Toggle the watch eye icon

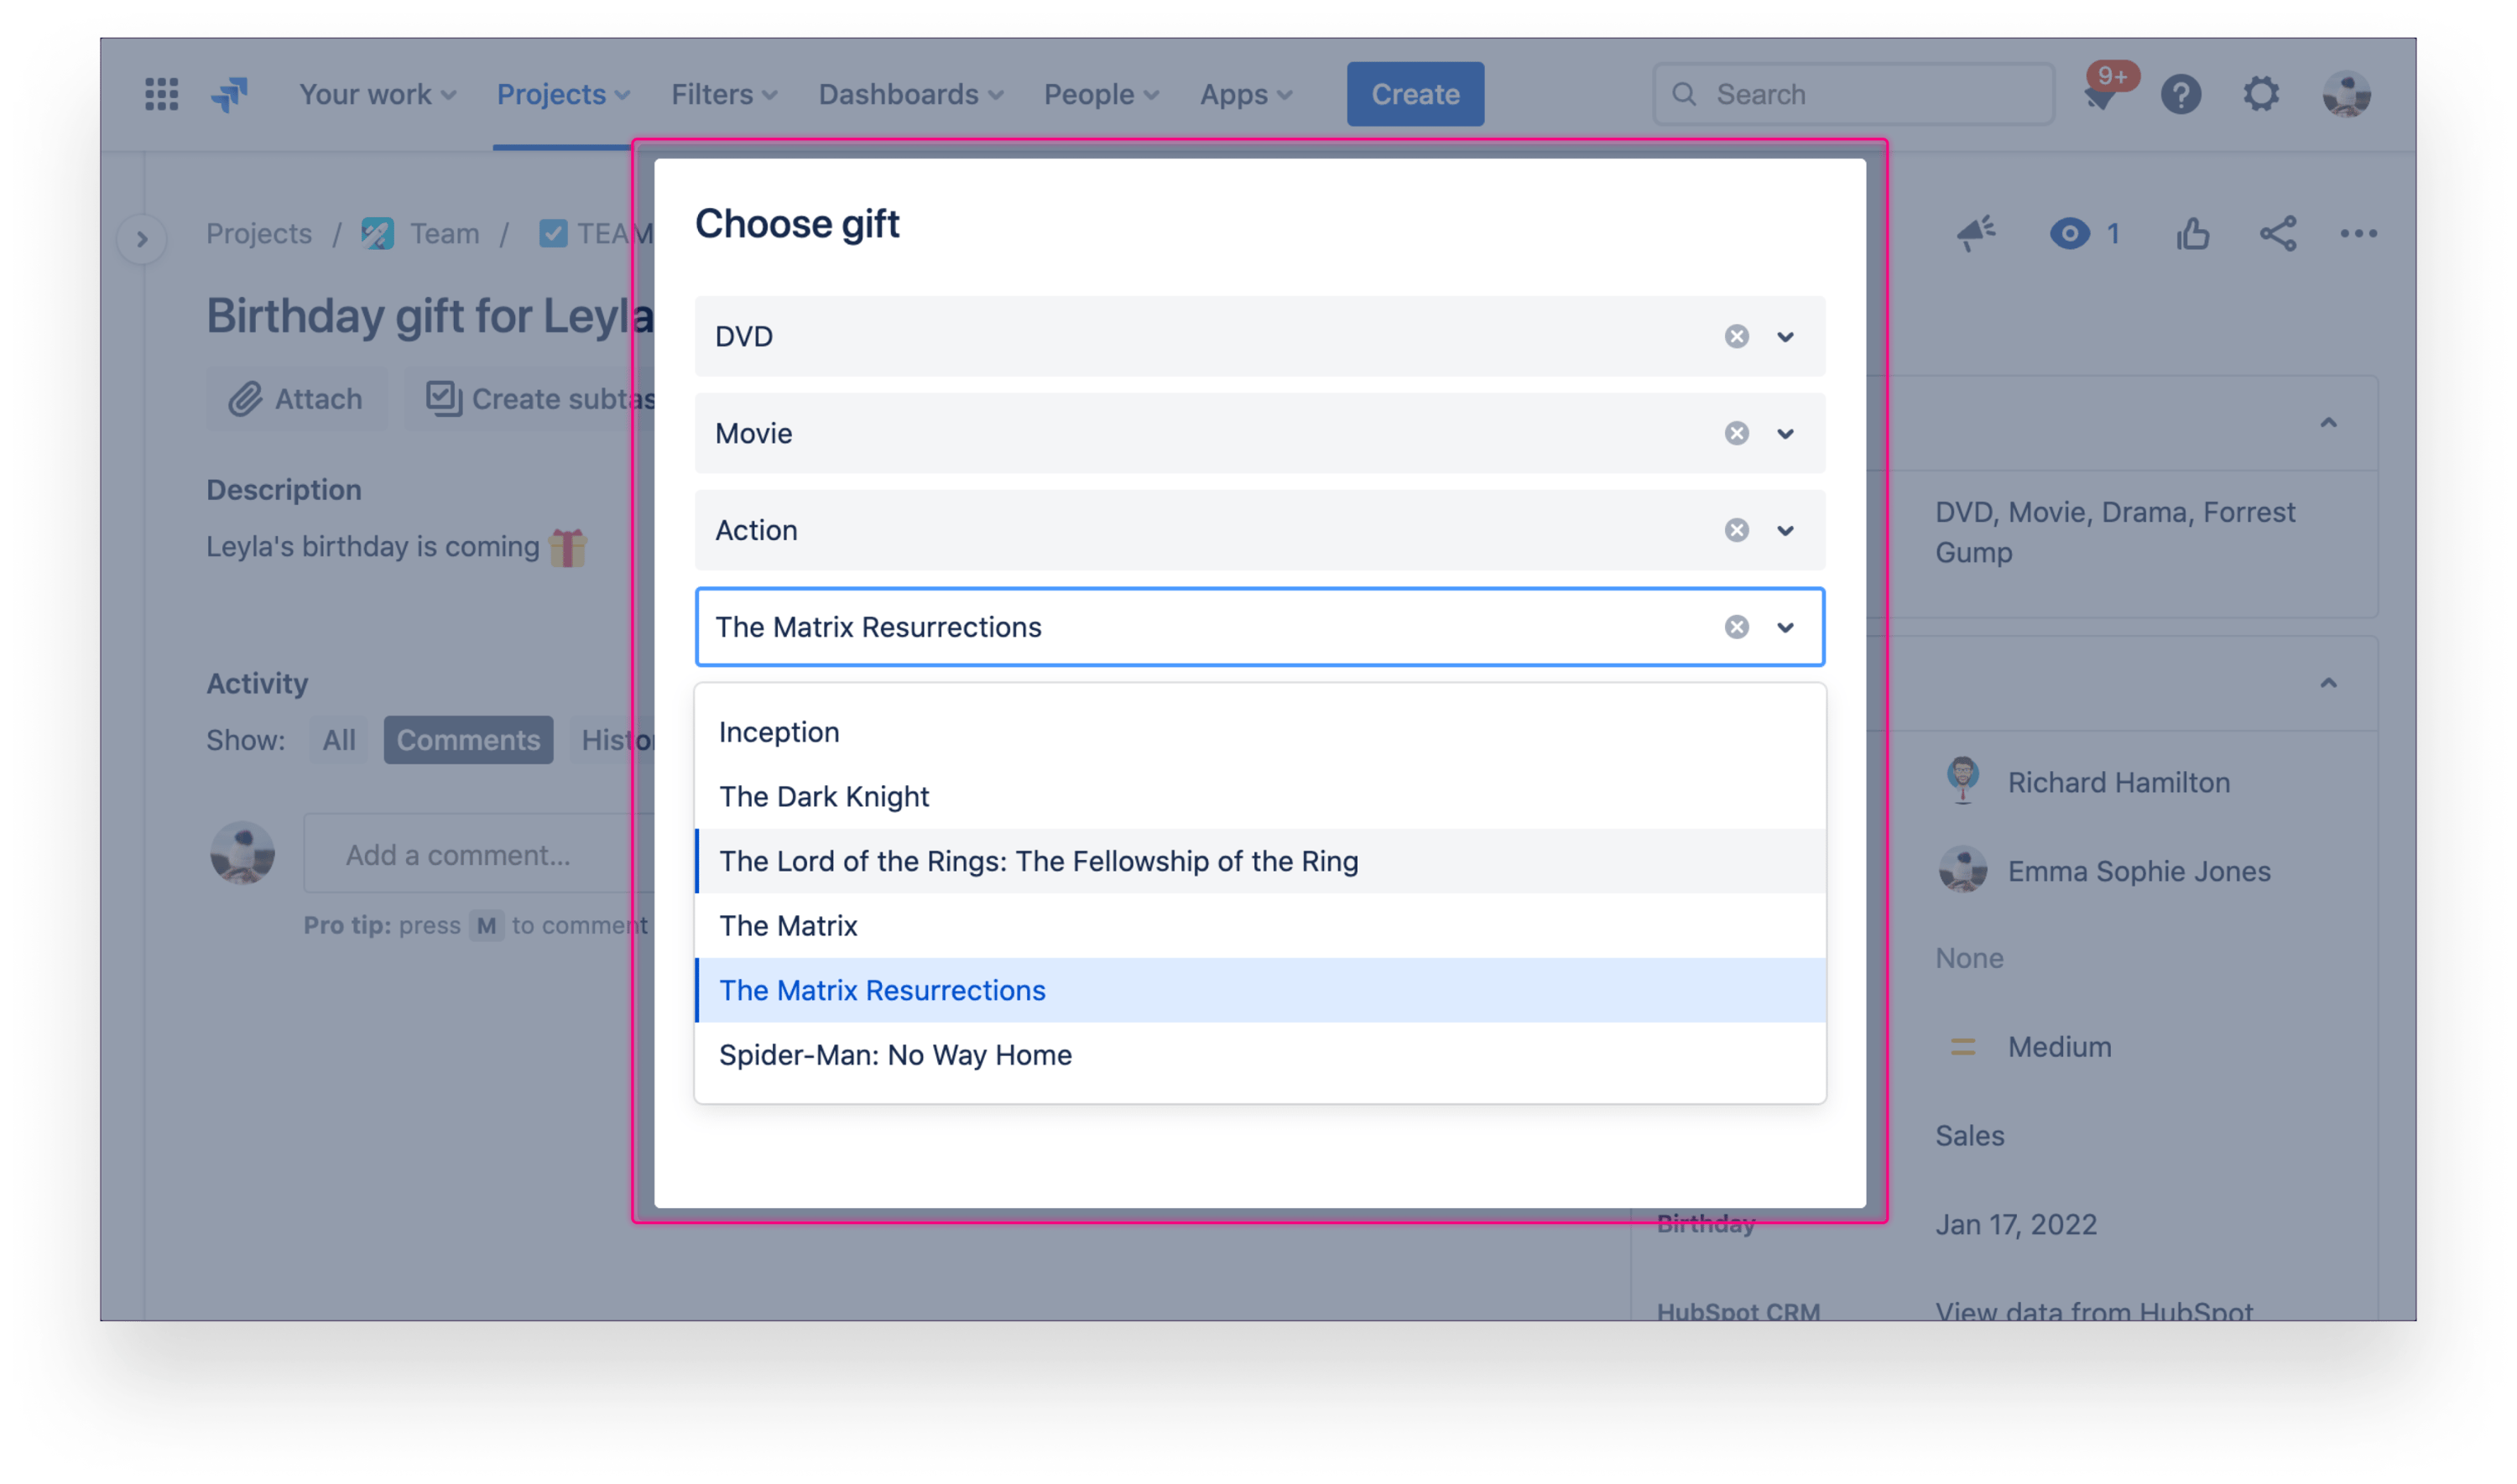(x=2069, y=233)
